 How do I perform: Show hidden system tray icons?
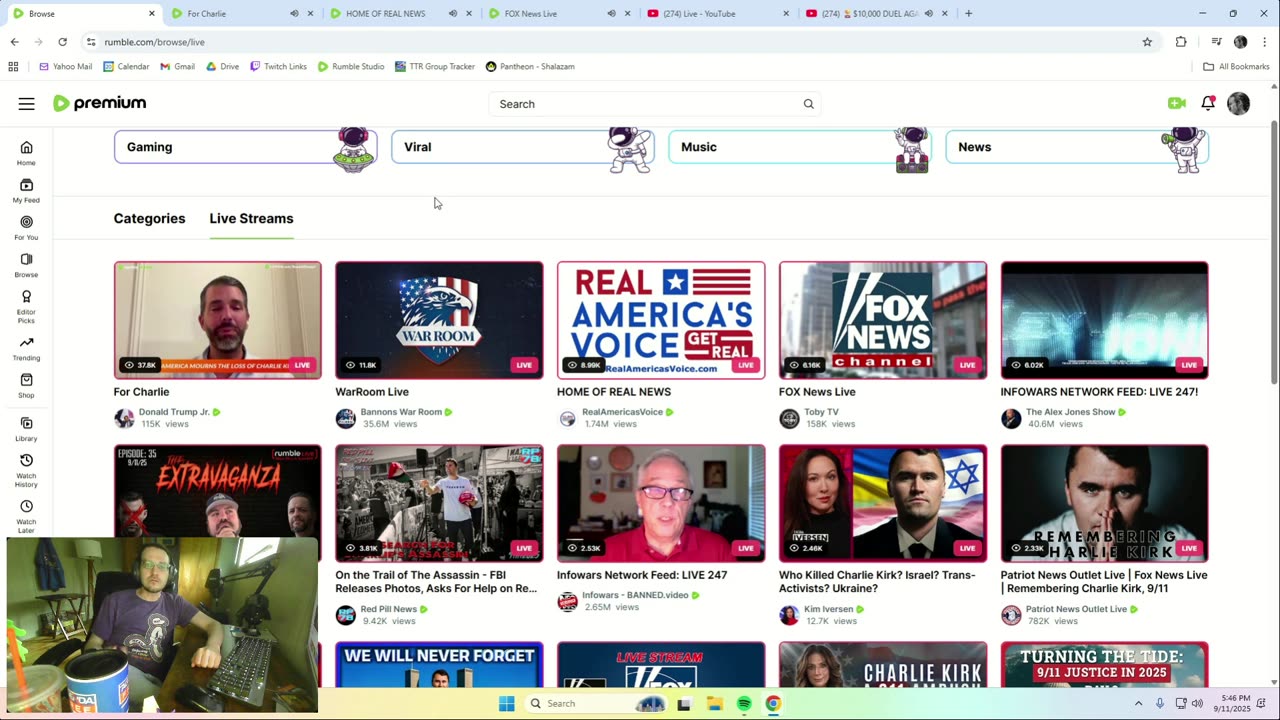click(x=1138, y=703)
